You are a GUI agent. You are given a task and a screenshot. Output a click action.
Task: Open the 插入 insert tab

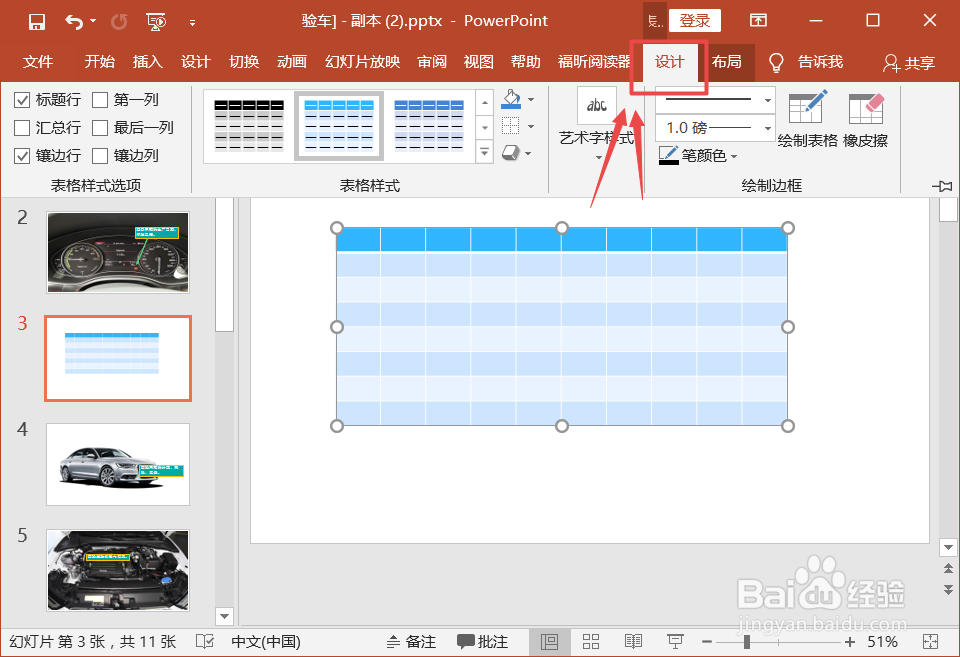(x=148, y=62)
